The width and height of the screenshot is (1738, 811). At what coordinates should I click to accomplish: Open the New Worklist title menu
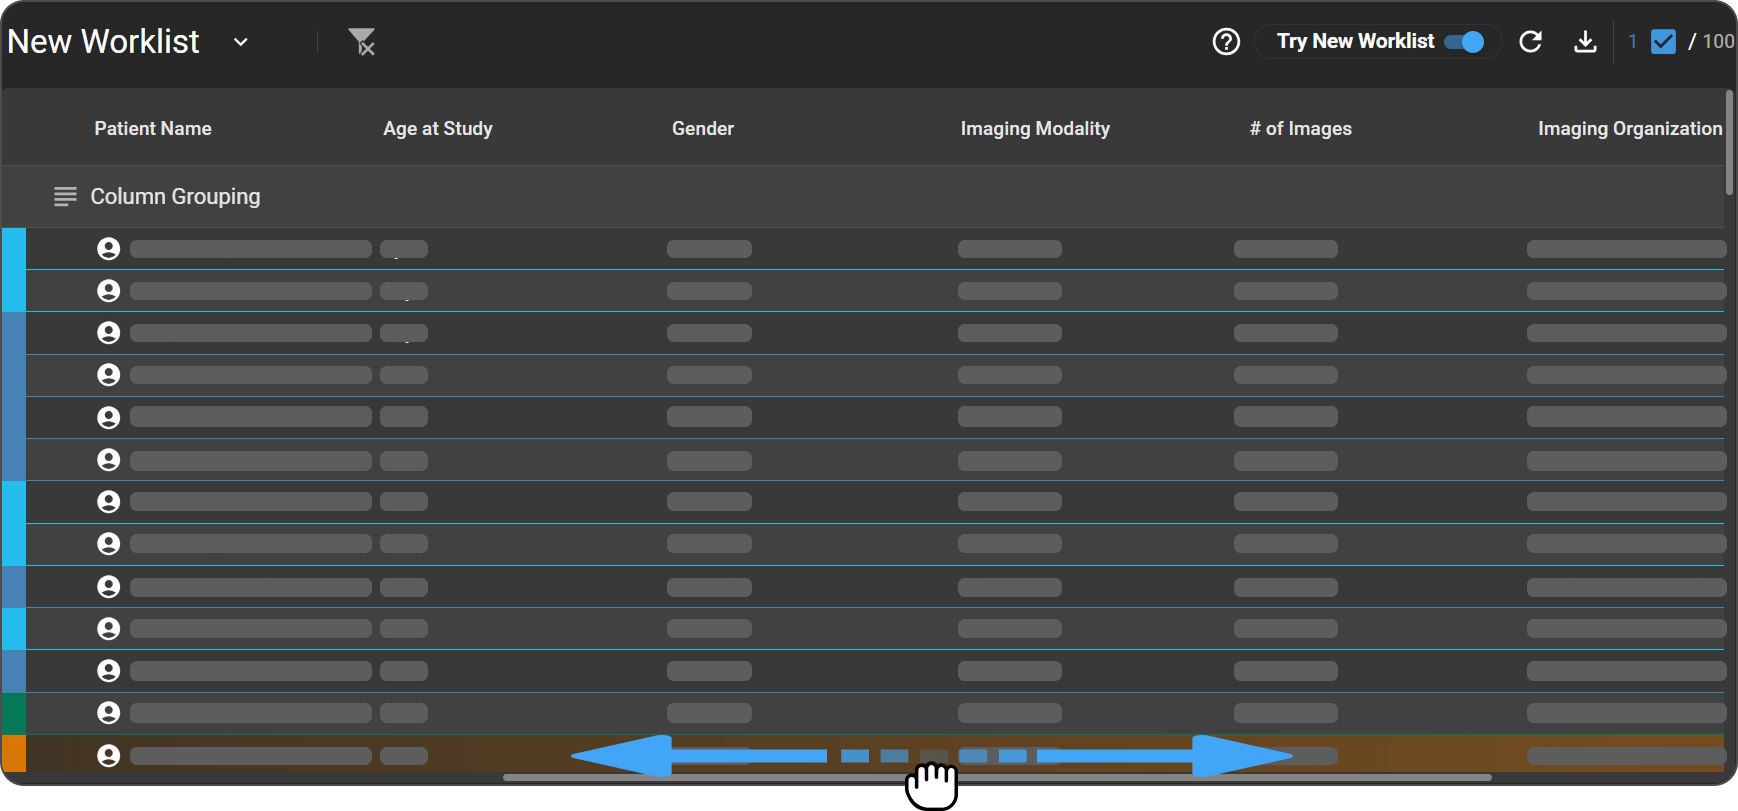pos(103,42)
